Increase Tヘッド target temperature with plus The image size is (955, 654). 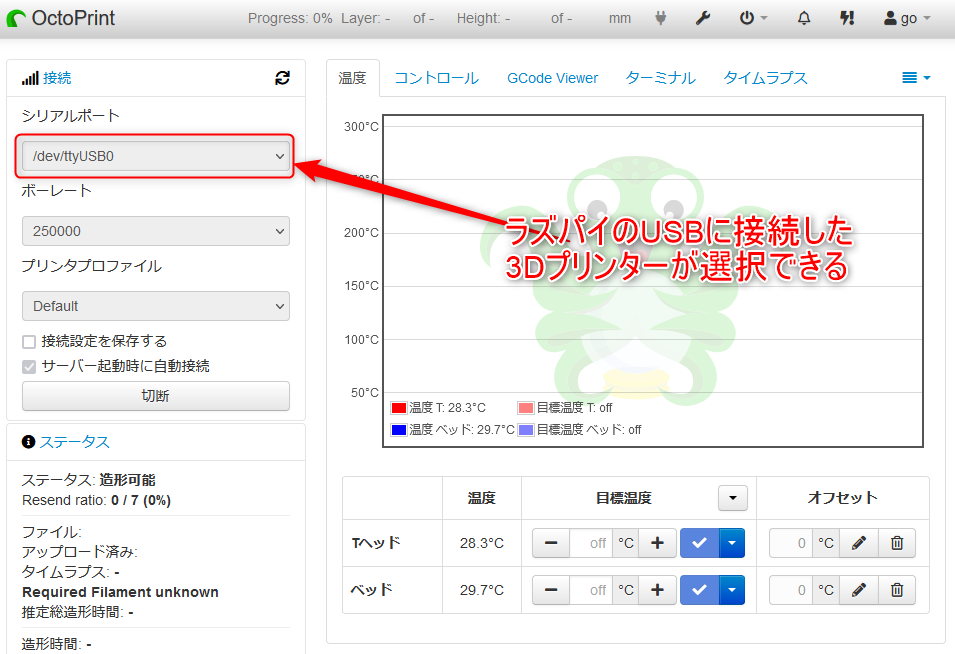tap(657, 543)
